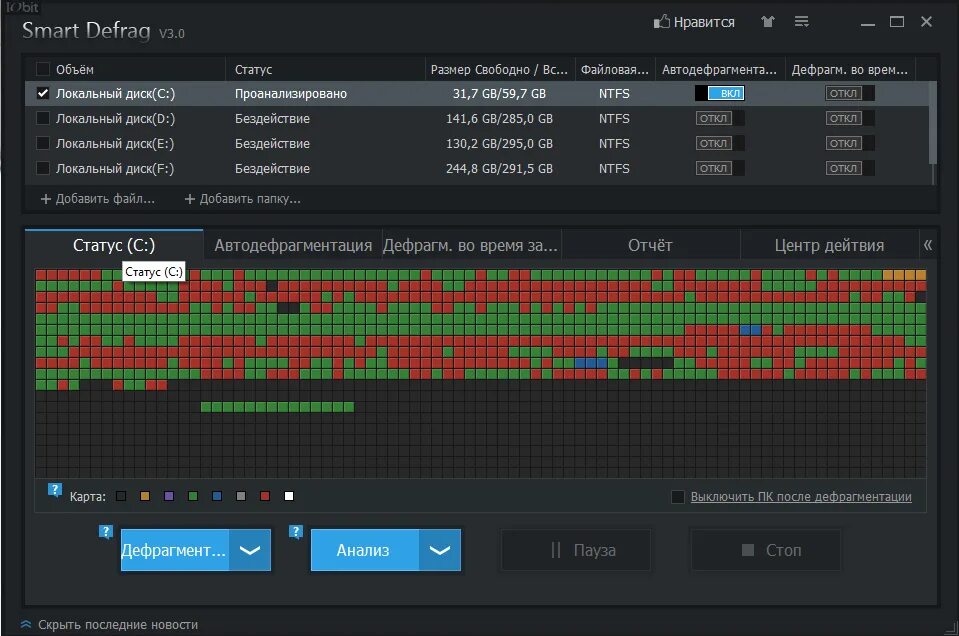Tick the Объём select-all checkbox
Viewport: 959px width, 636px height.
point(43,69)
